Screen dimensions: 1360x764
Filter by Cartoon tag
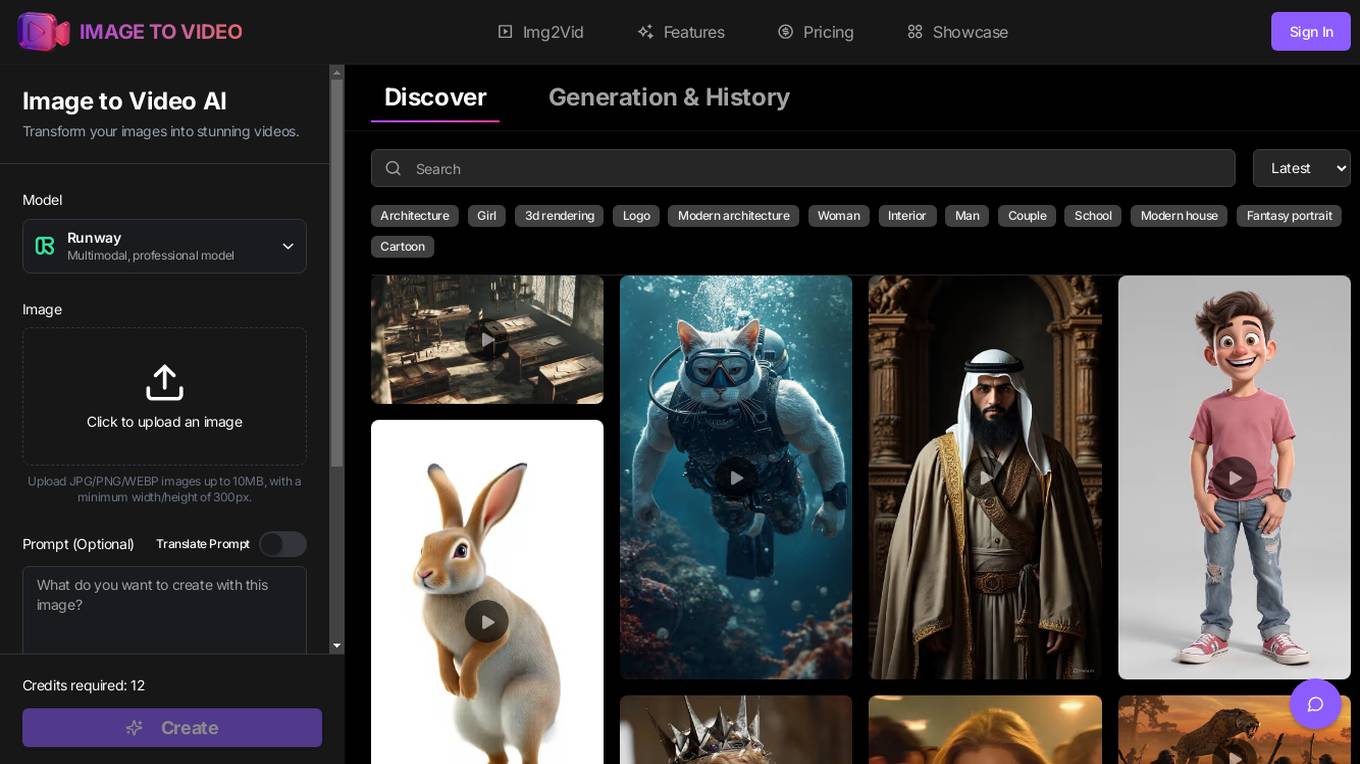[x=403, y=247]
